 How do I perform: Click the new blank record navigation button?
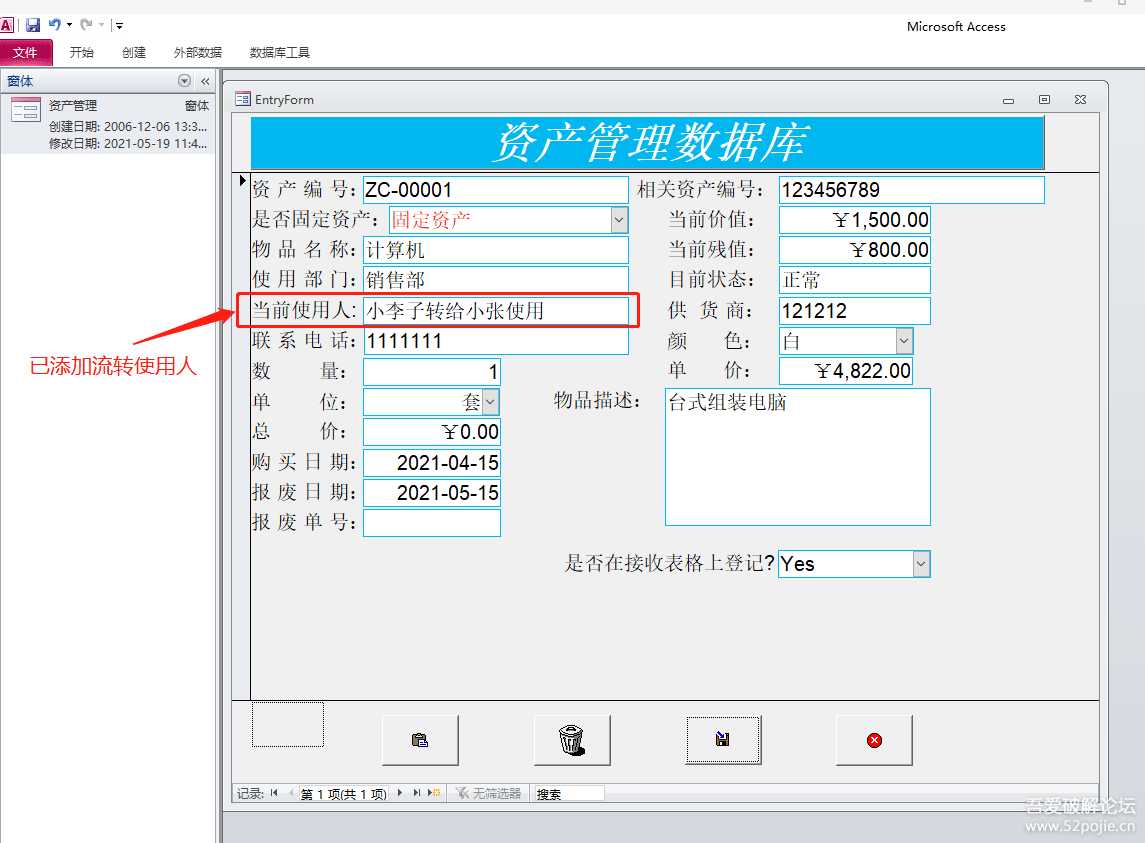click(434, 793)
